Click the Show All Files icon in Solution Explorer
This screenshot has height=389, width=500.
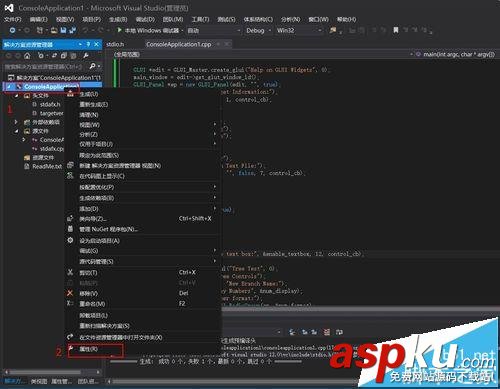(x=74, y=56)
